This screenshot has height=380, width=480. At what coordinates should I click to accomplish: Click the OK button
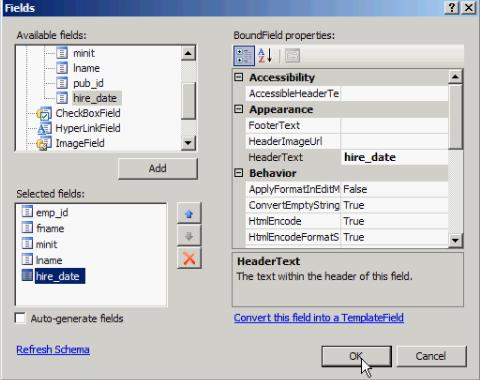(x=356, y=356)
